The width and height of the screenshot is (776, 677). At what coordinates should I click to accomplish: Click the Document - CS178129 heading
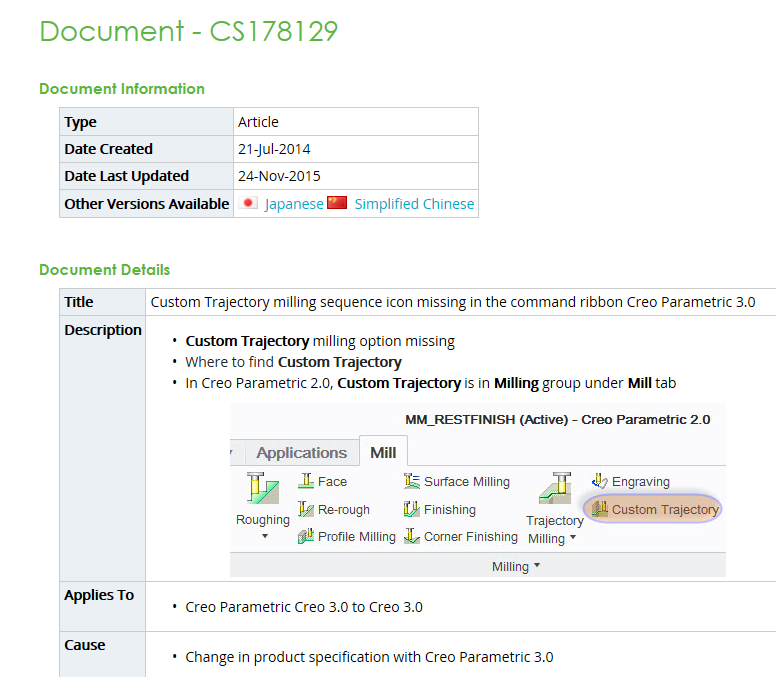(x=189, y=31)
